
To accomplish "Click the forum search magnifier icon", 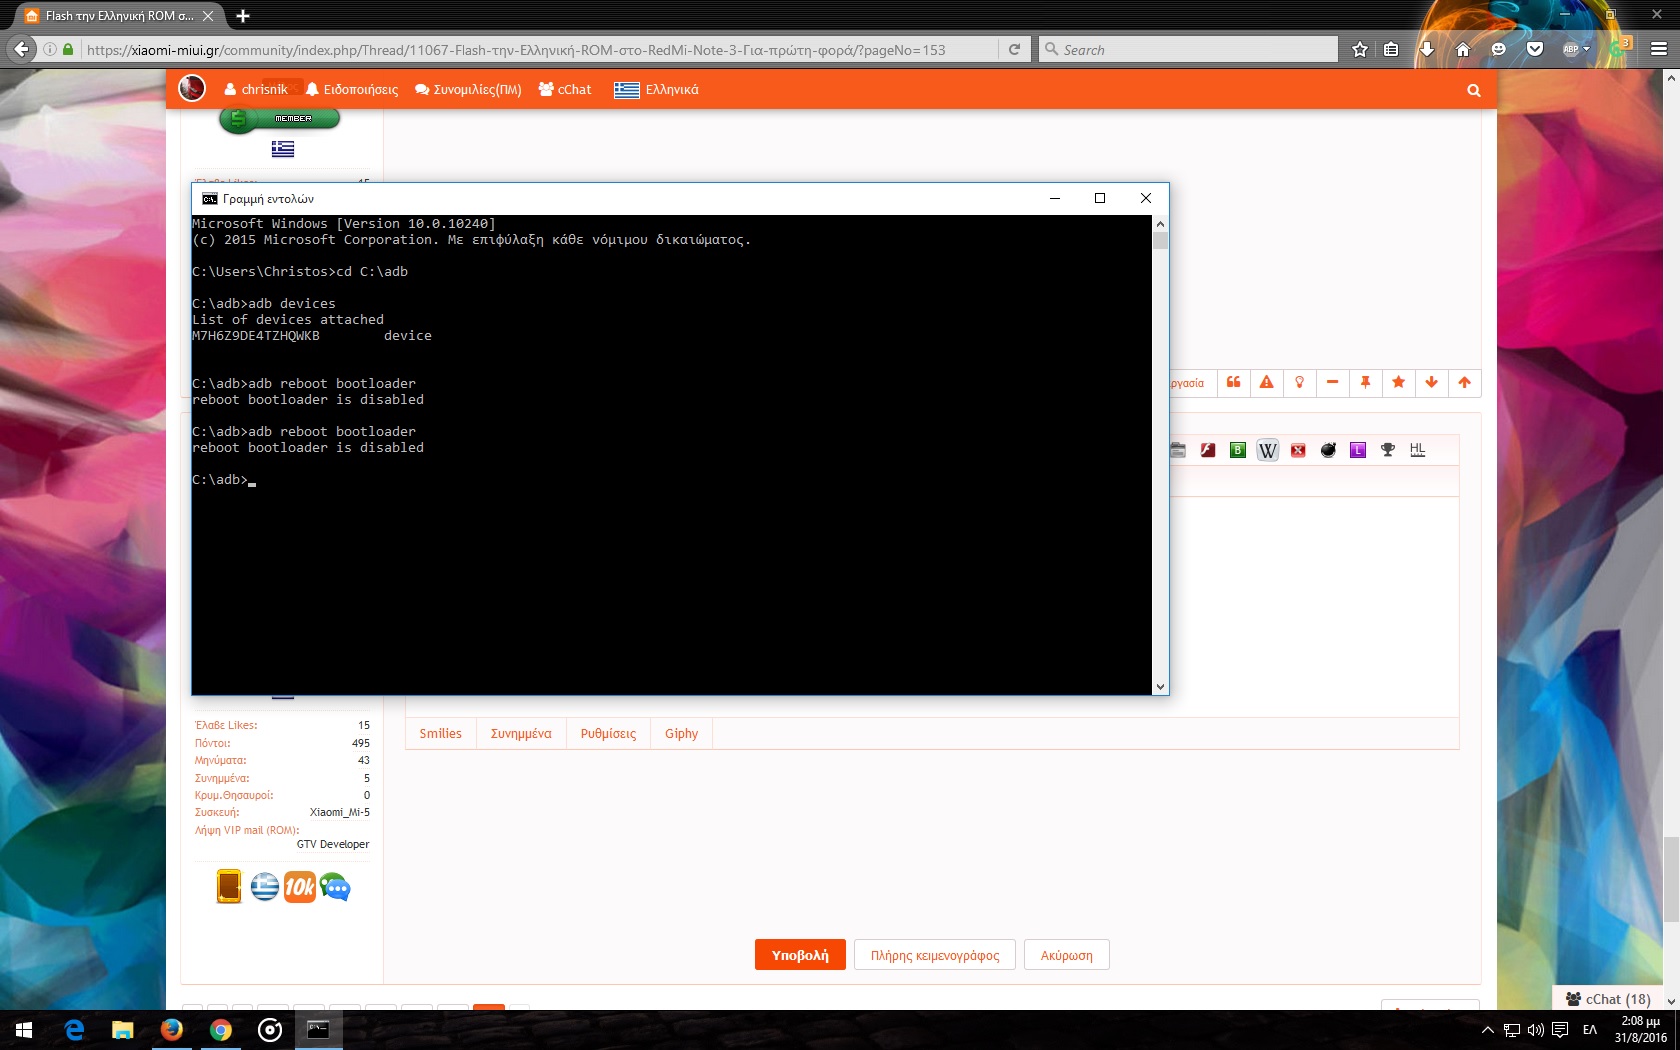I will 1473,90.
